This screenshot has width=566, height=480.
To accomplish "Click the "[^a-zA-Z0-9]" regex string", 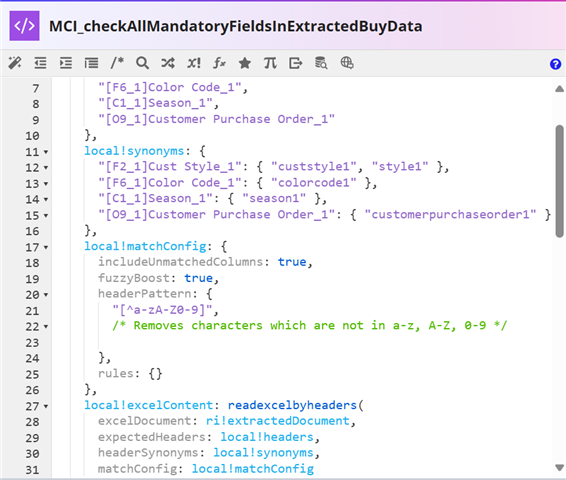I will 162,310.
